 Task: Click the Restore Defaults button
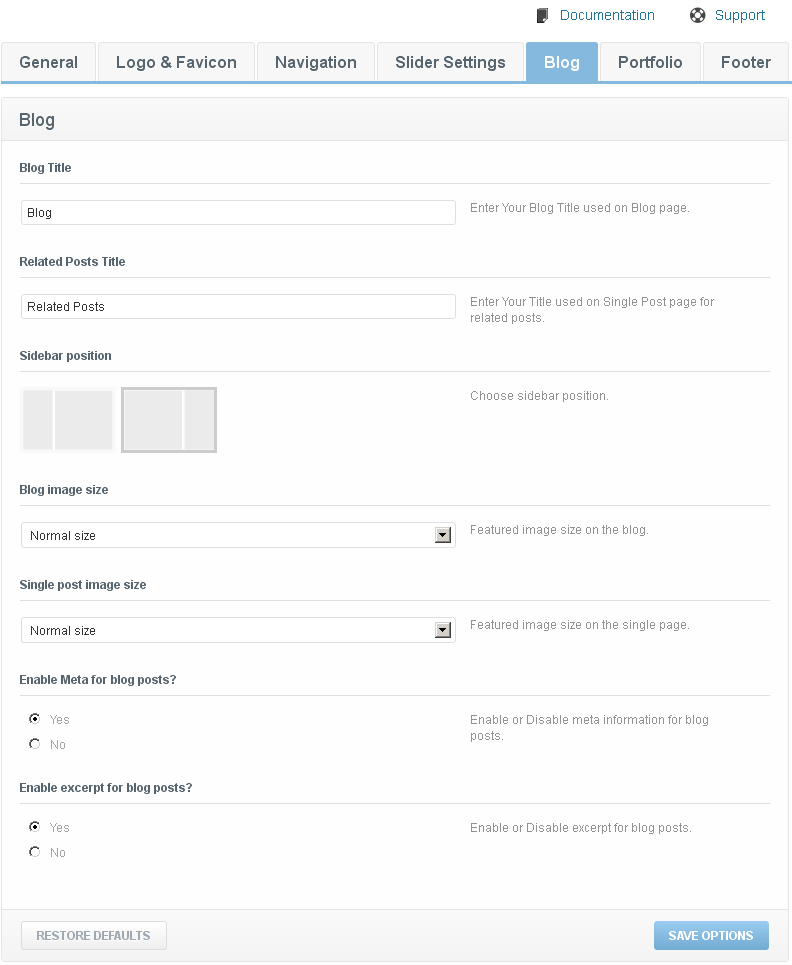click(x=94, y=935)
